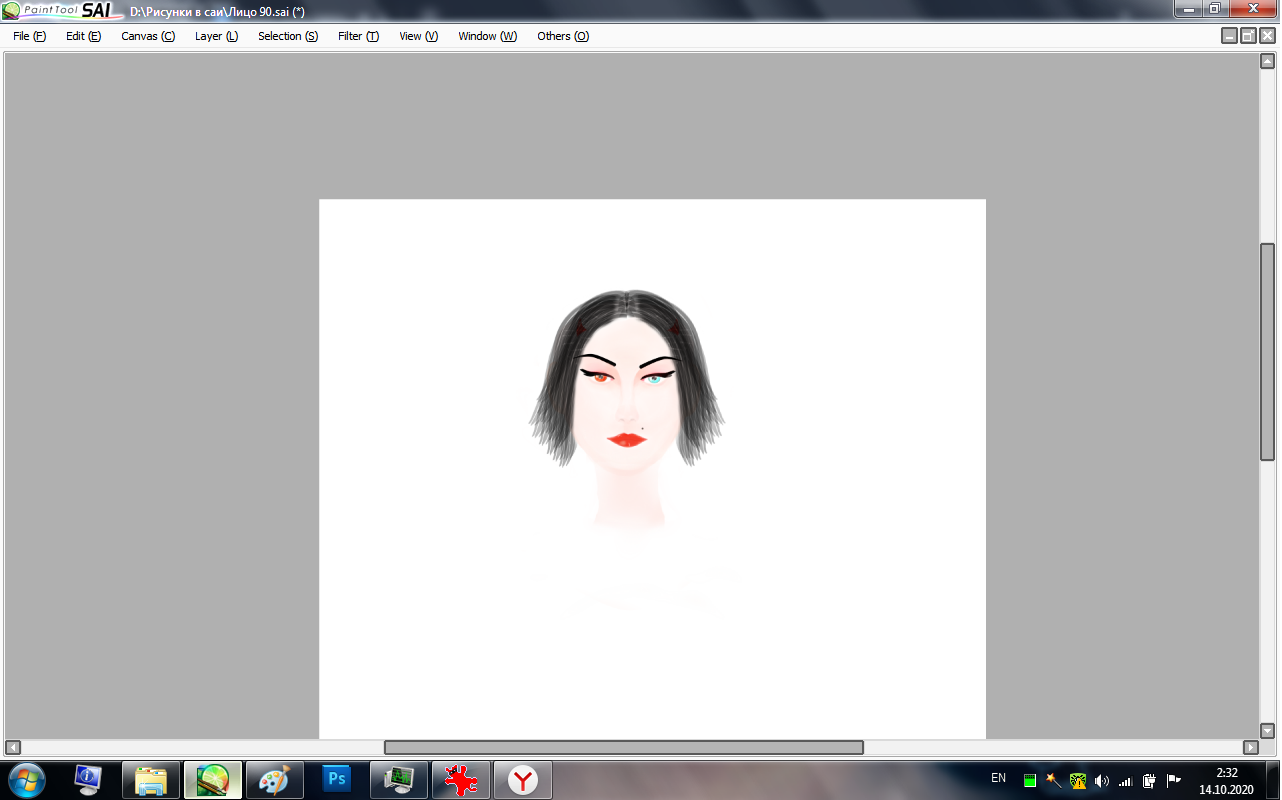Expand the Filter menu

point(358,36)
